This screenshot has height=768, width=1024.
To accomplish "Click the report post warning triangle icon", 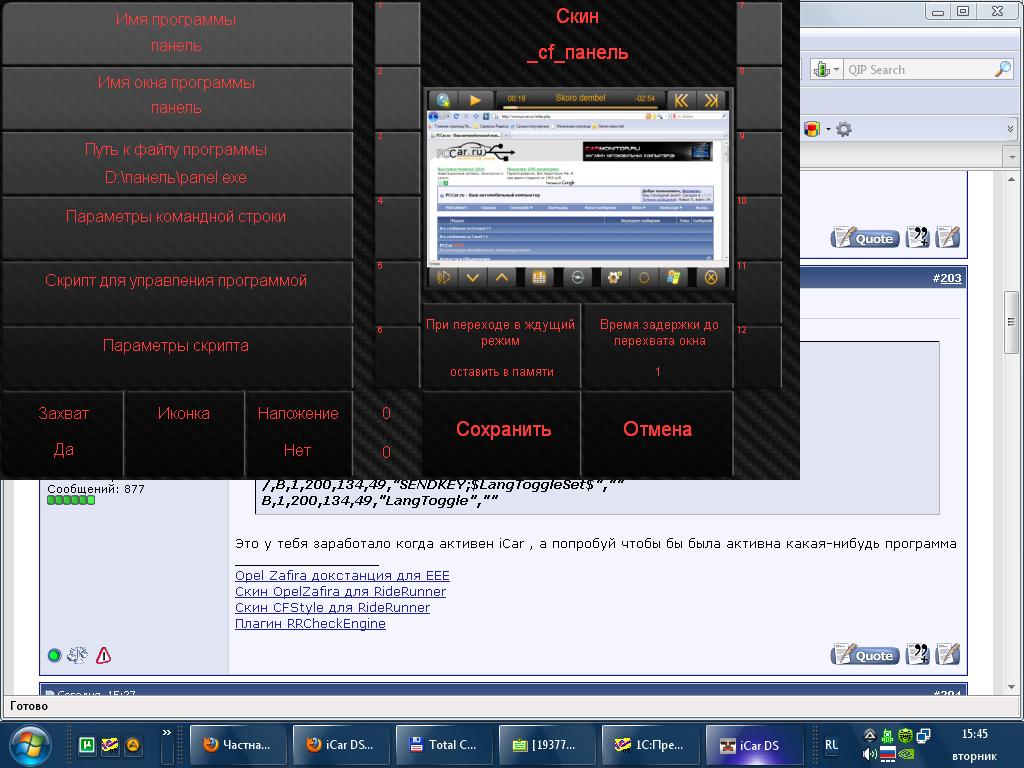I will 103,656.
